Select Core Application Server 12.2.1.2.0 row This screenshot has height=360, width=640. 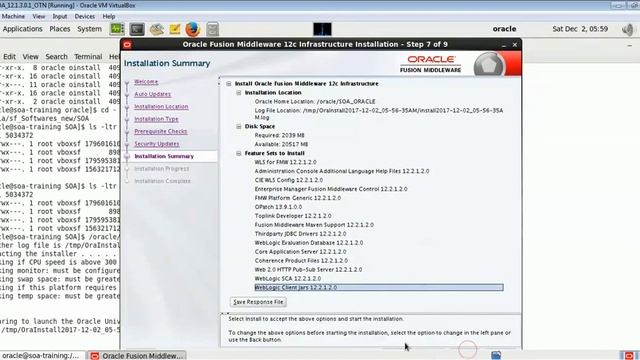[x=300, y=252]
